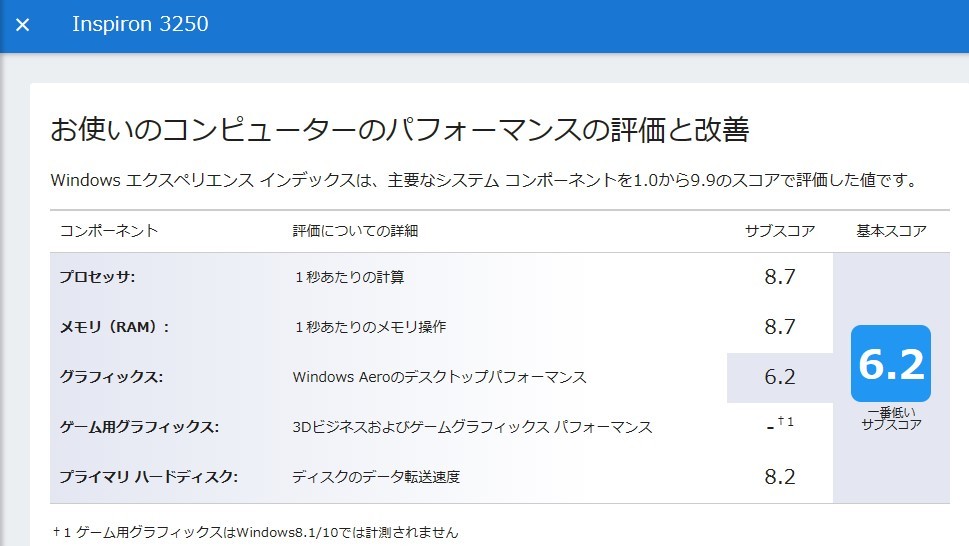Viewport: 969px width, 546px height.
Task: Click the ディスクのデータ転送速度 description
Action: click(376, 477)
